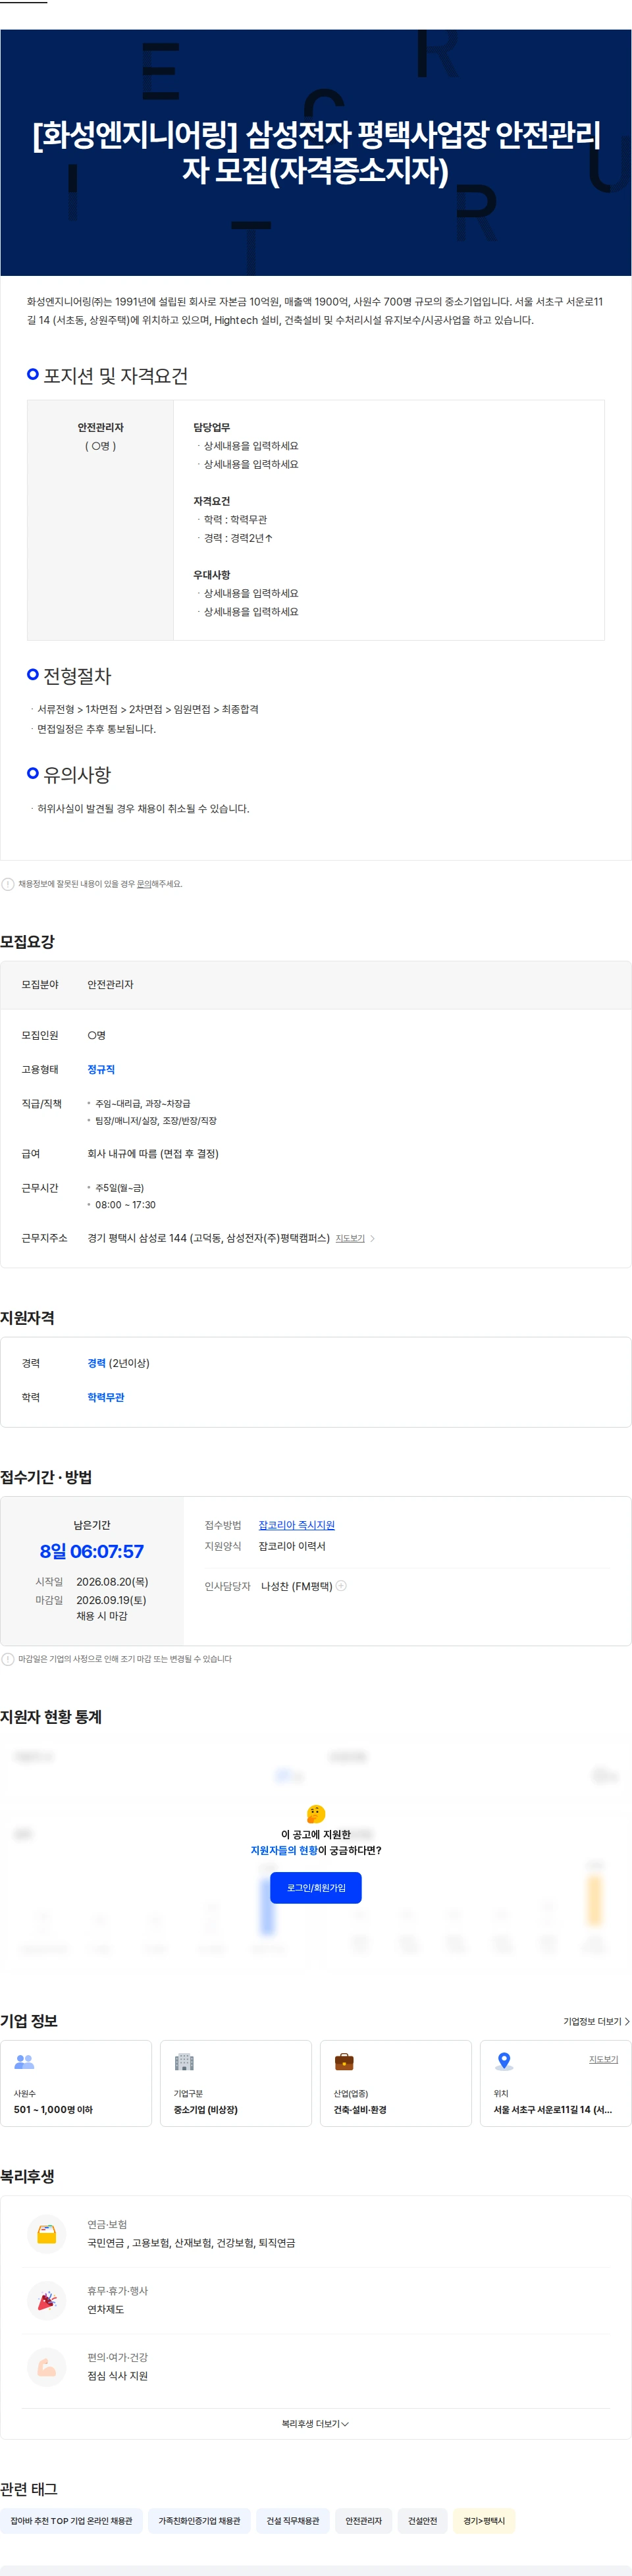
Task: Click the 시작일 2026.08.20(목) date
Action: (x=112, y=1582)
